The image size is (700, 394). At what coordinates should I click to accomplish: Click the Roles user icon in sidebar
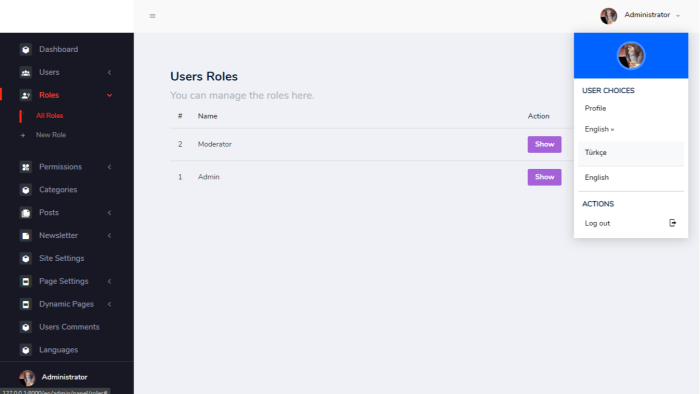click(x=25, y=95)
